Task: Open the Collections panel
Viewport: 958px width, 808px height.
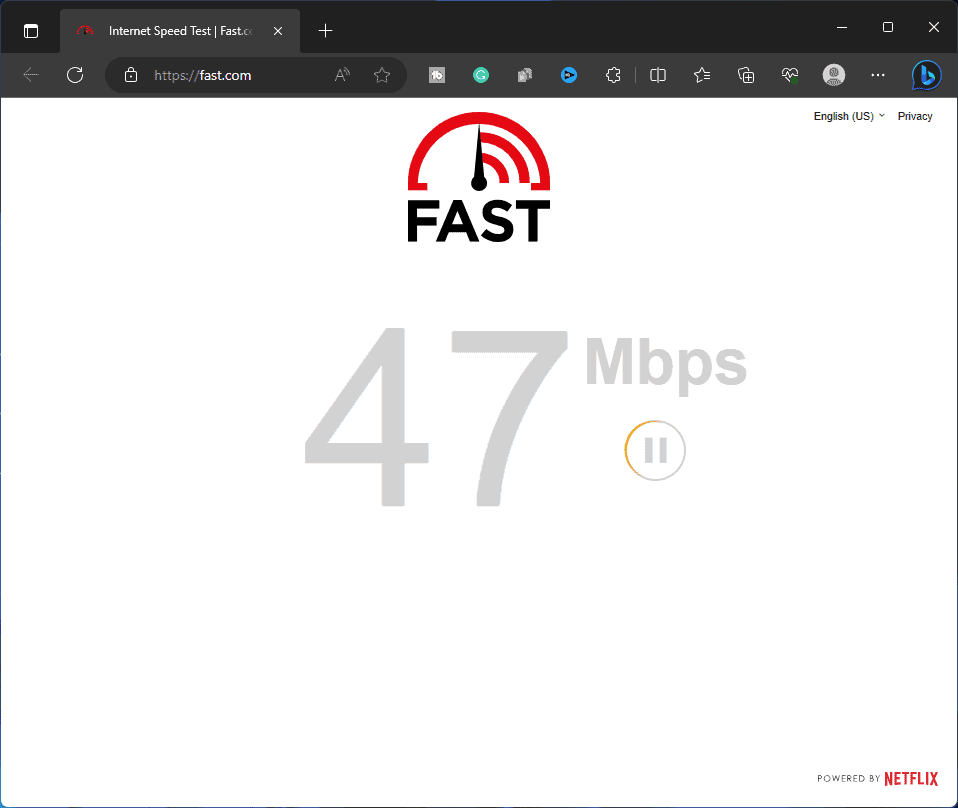Action: (x=746, y=75)
